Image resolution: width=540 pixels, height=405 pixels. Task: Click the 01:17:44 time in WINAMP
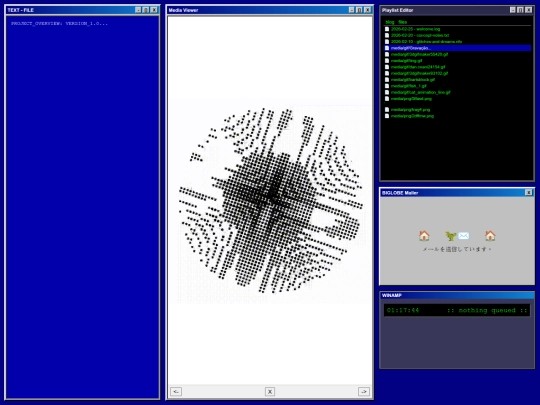(x=403, y=310)
